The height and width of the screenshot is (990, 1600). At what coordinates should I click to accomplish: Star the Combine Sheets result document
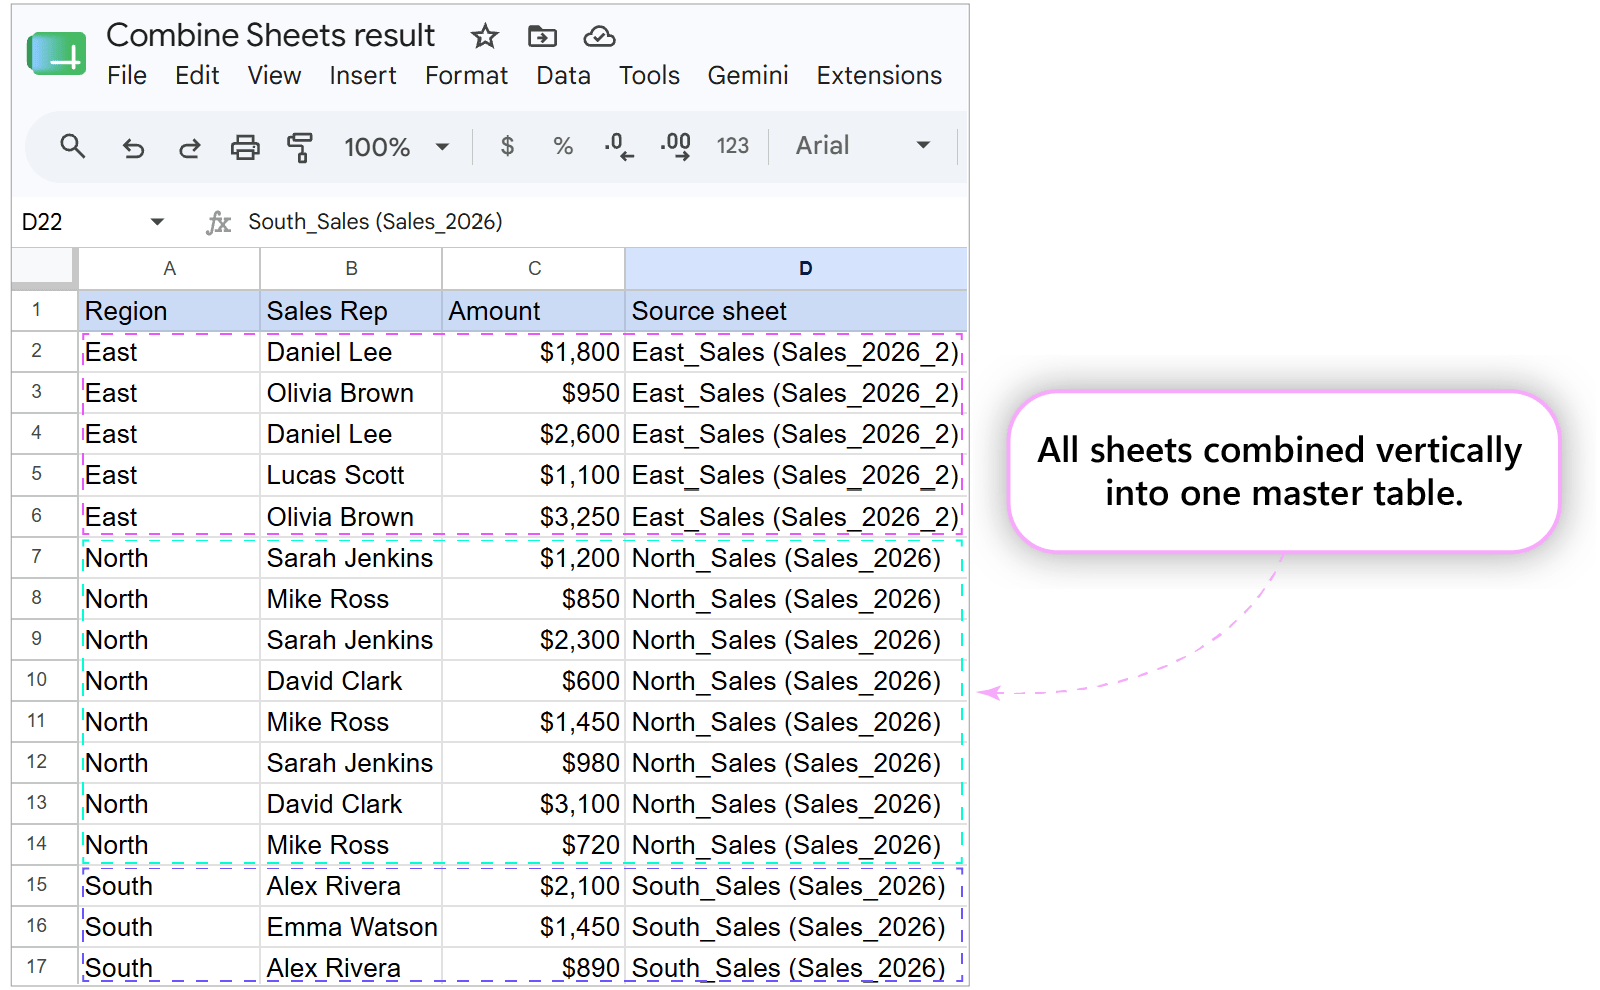pos(485,37)
